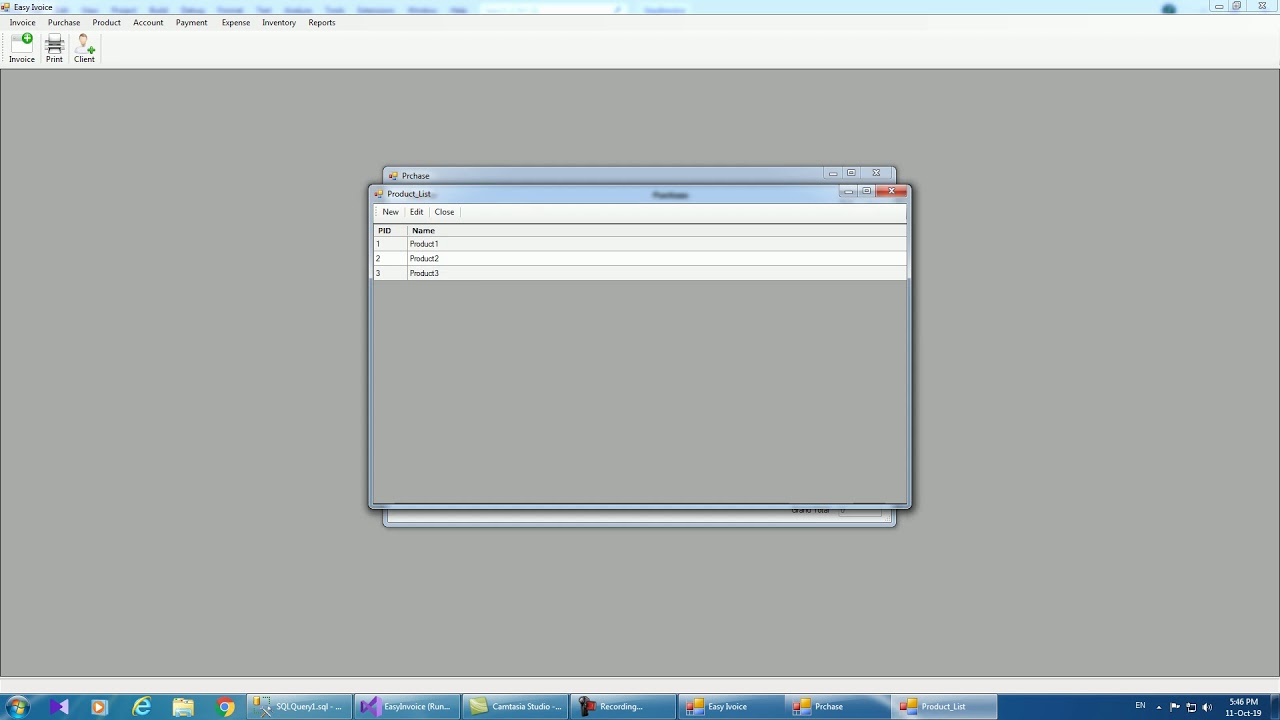
Task: Open Visual Studio pinned taskbar icon
Action: (x=58, y=707)
